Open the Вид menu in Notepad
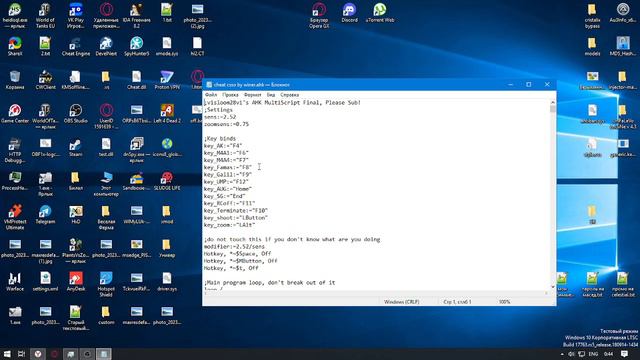Viewport: 640px width, 360px height. tap(271, 95)
